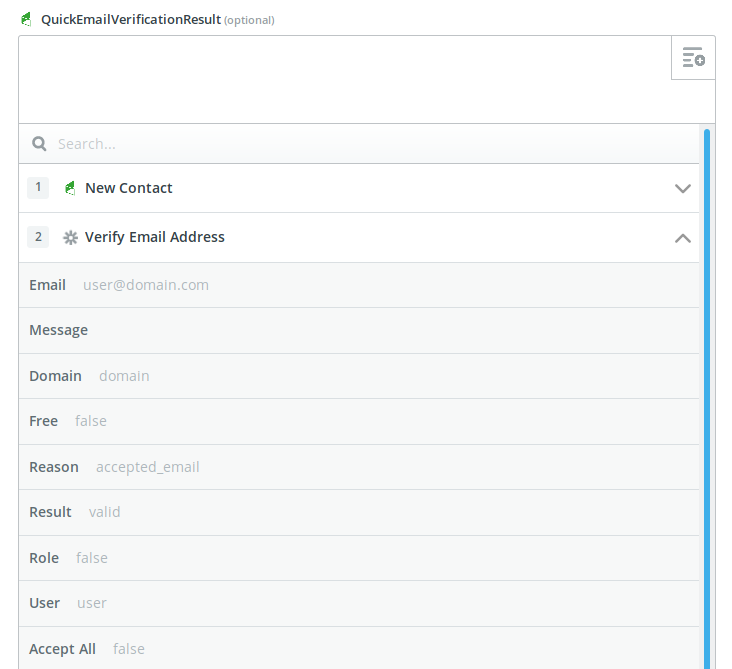This screenshot has height=669, width=732.
Task: Click the Verify Email Address gear icon
Action: pos(70,238)
